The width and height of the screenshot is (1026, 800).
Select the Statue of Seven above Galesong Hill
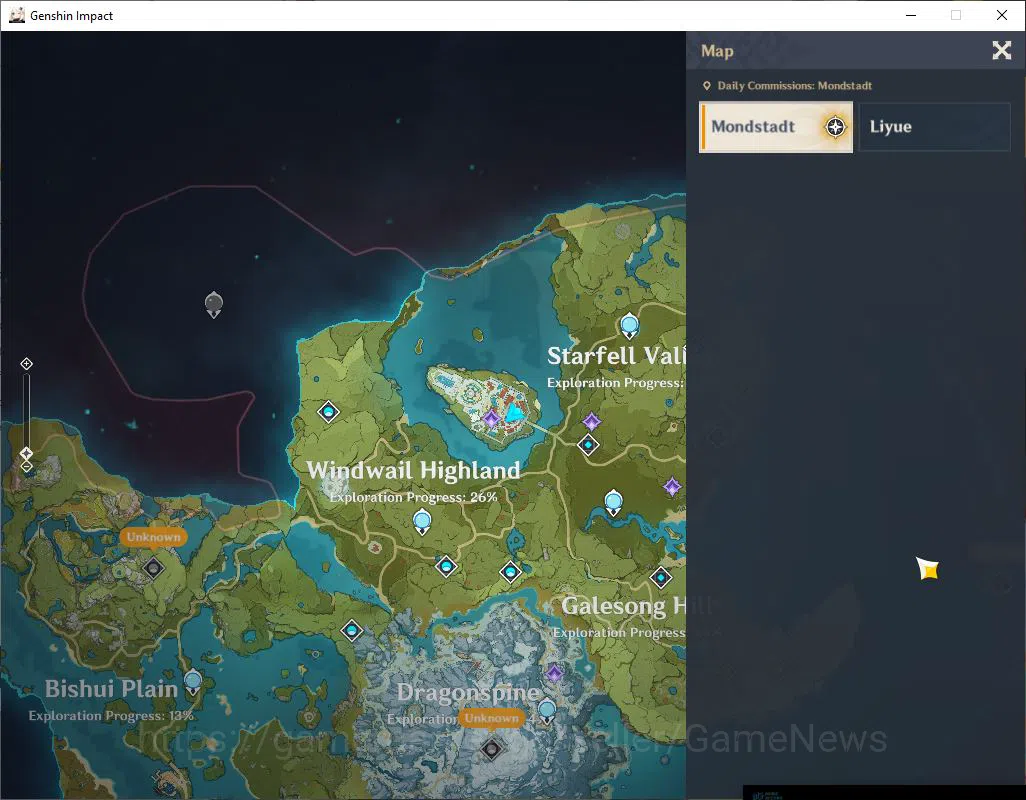coord(613,502)
